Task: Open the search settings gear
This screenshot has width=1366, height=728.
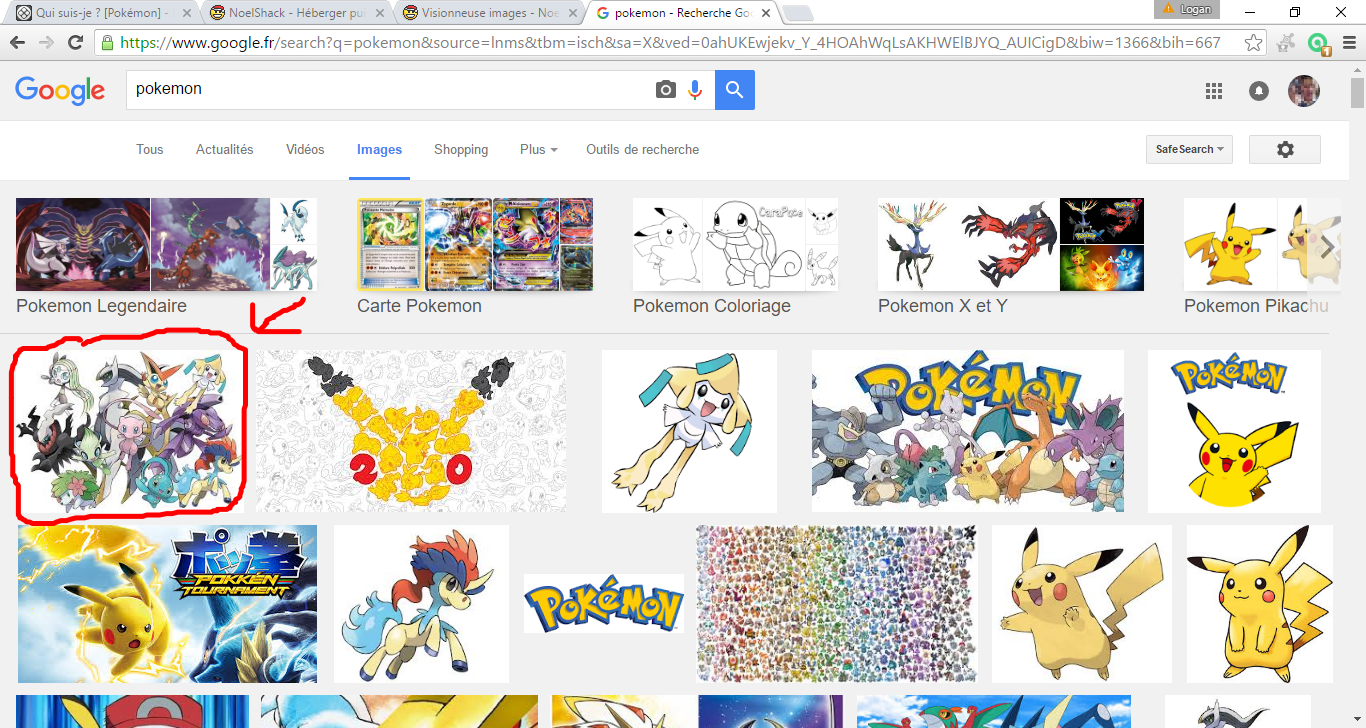Action: 1285,149
